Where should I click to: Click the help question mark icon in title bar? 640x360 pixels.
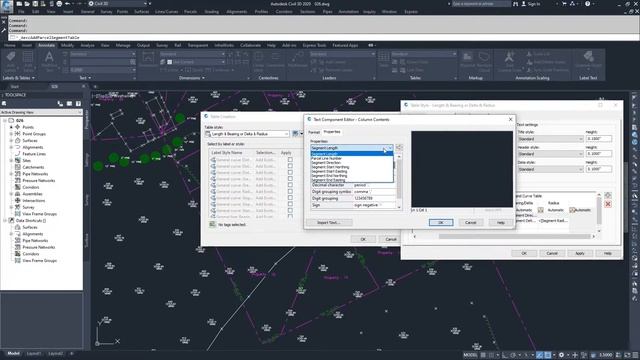pos(587,4)
